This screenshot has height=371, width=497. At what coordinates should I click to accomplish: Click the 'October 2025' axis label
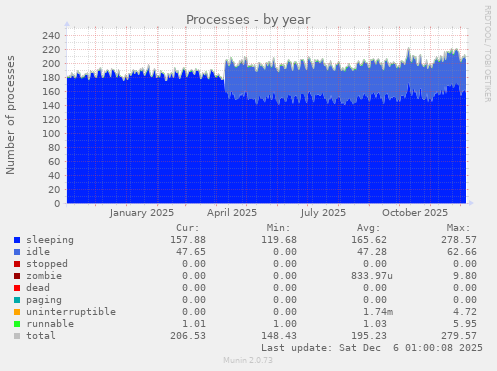[x=415, y=213]
